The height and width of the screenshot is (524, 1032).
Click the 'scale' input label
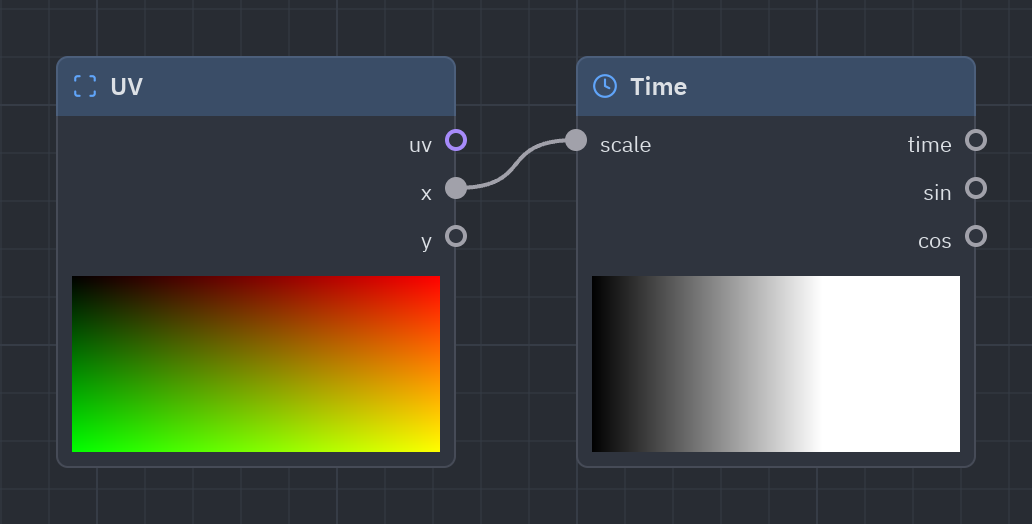[625, 145]
